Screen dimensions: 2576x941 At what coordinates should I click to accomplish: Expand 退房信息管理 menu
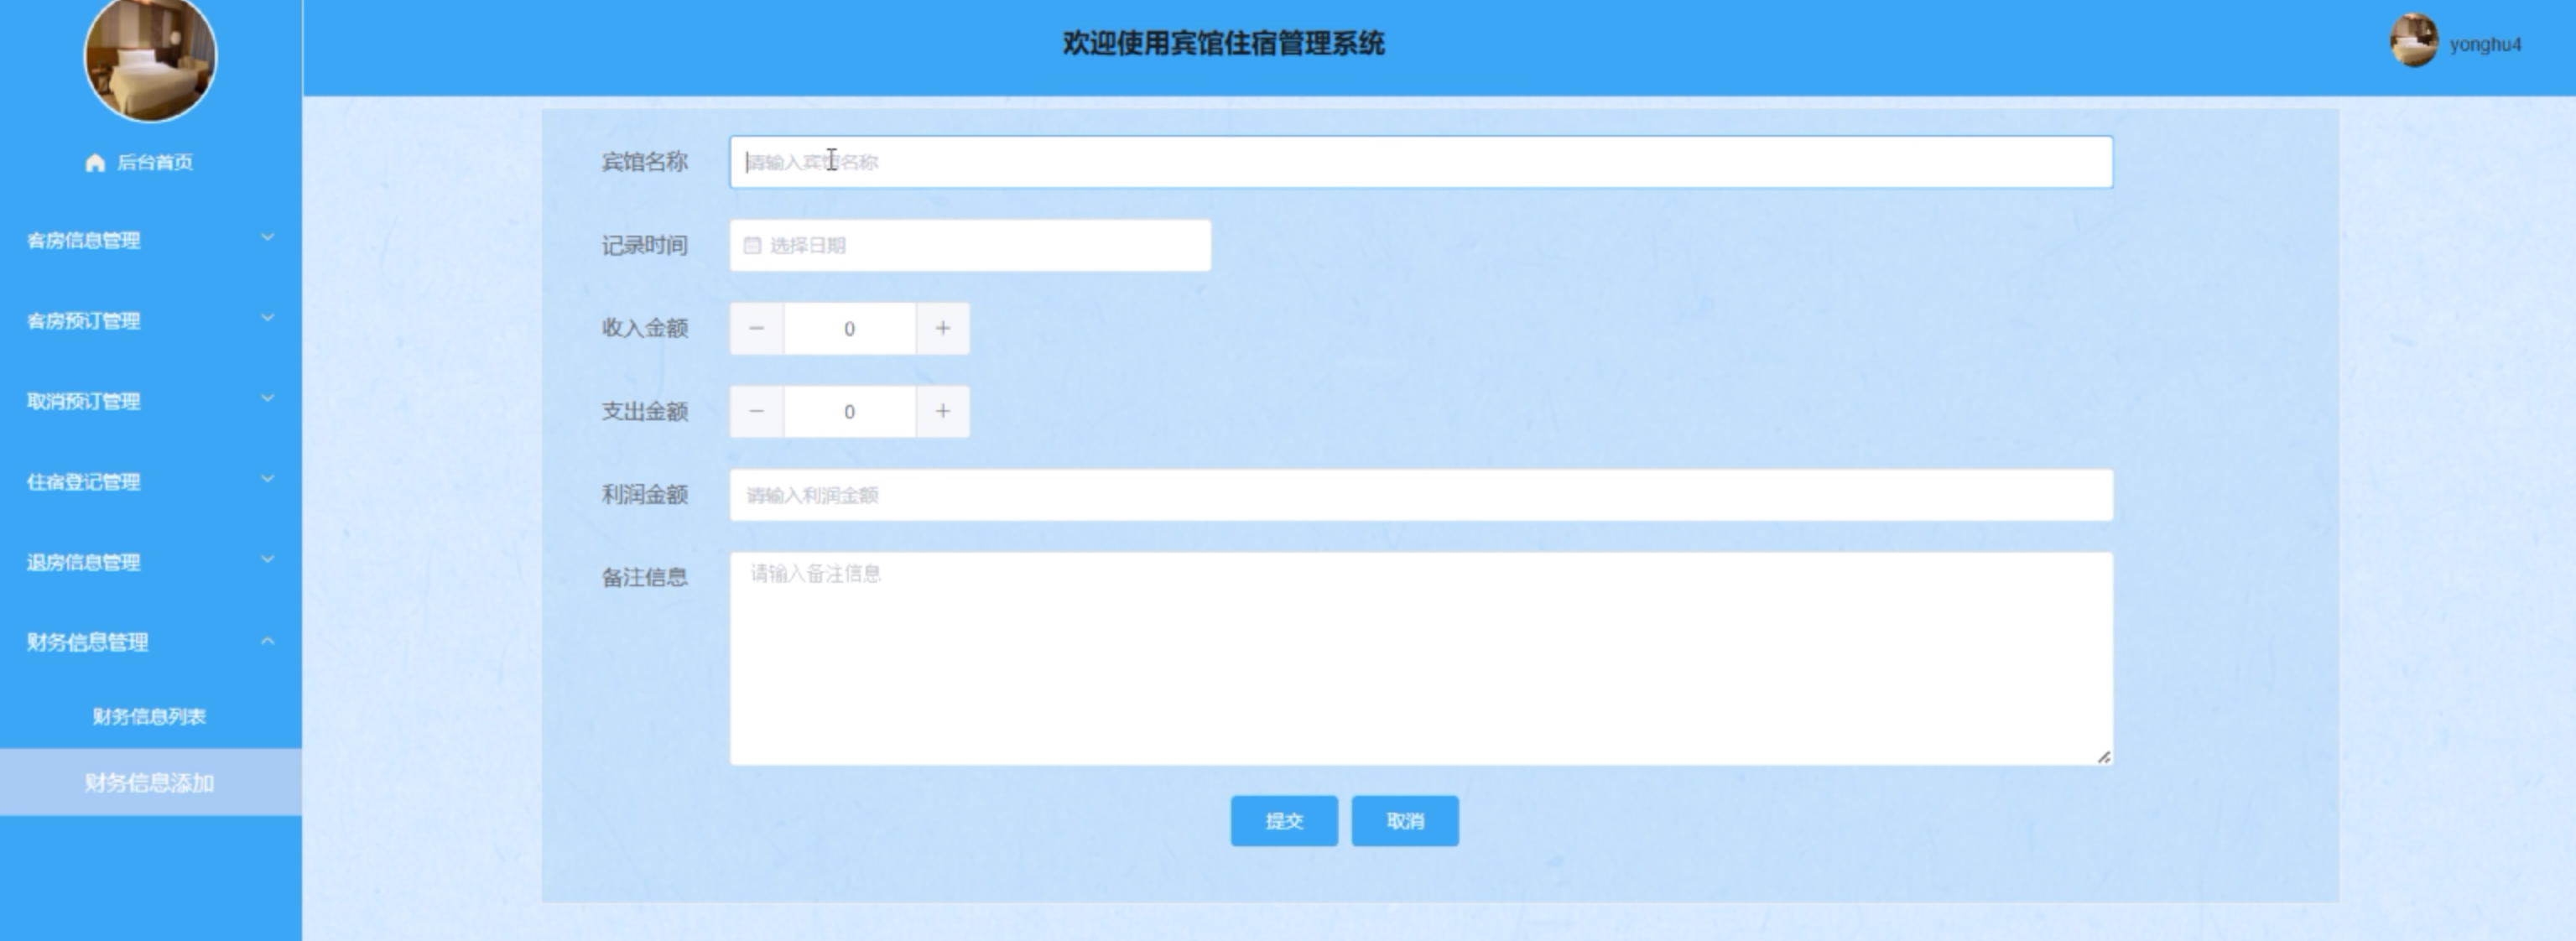point(150,562)
